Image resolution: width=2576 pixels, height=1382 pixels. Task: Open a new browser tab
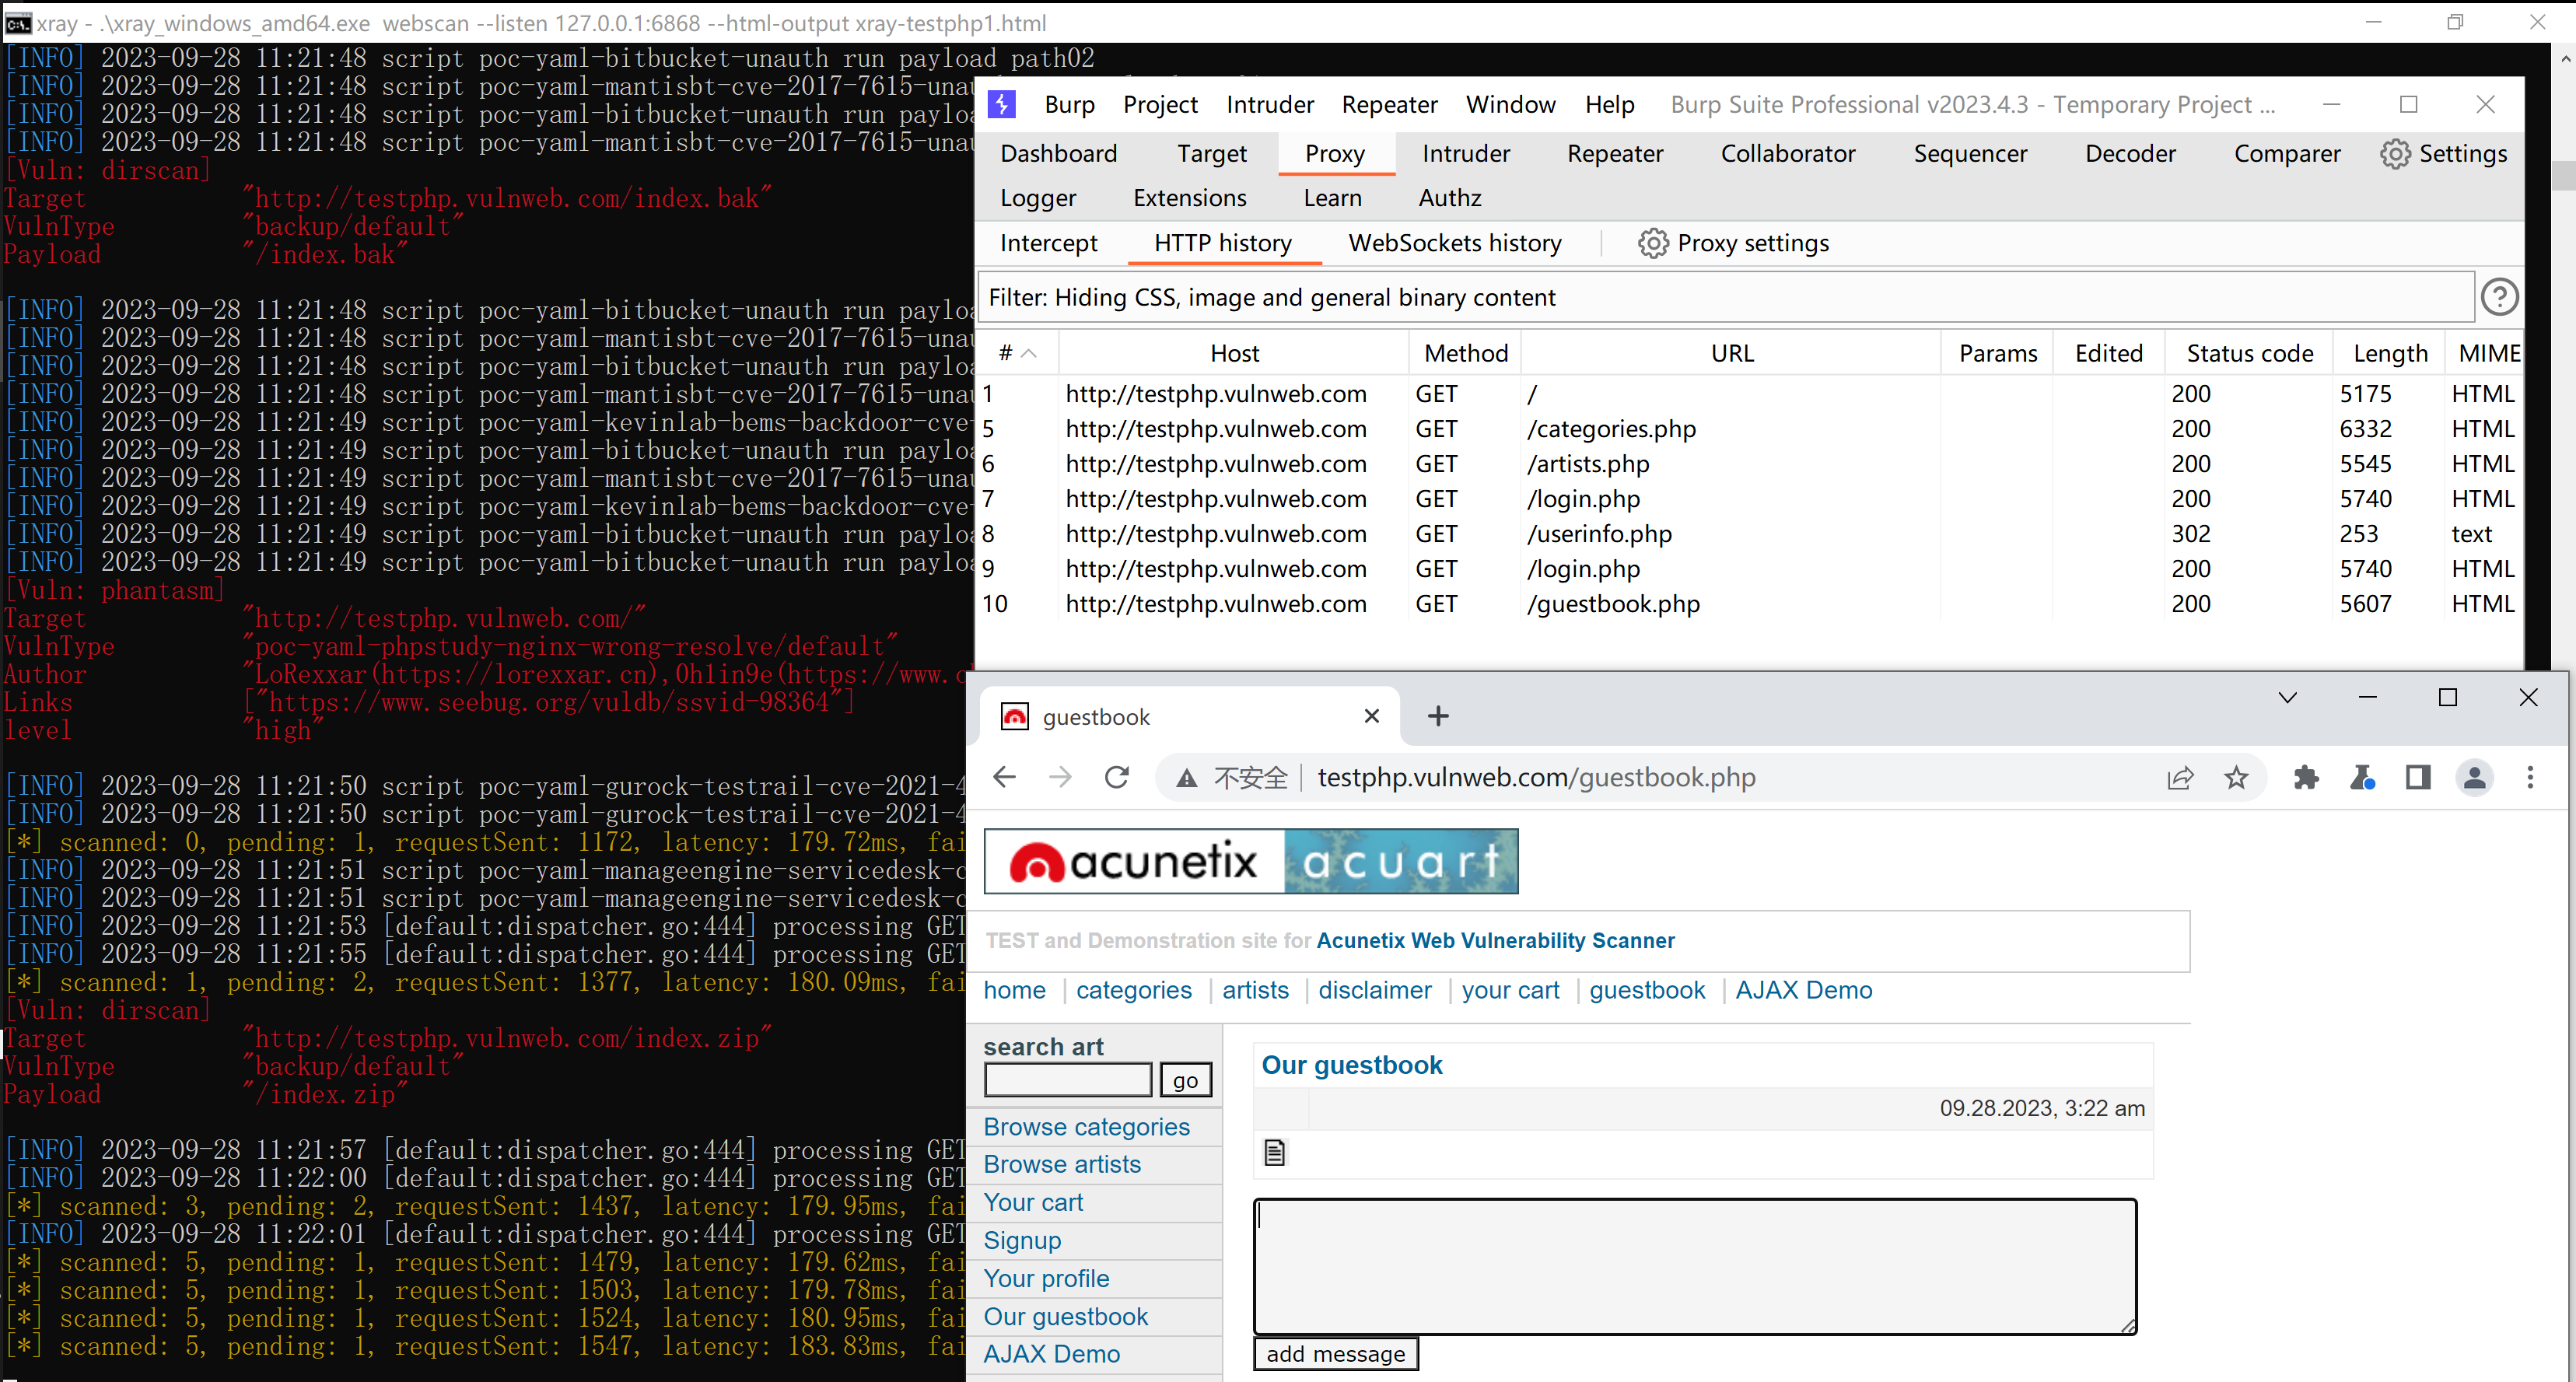tap(1438, 716)
